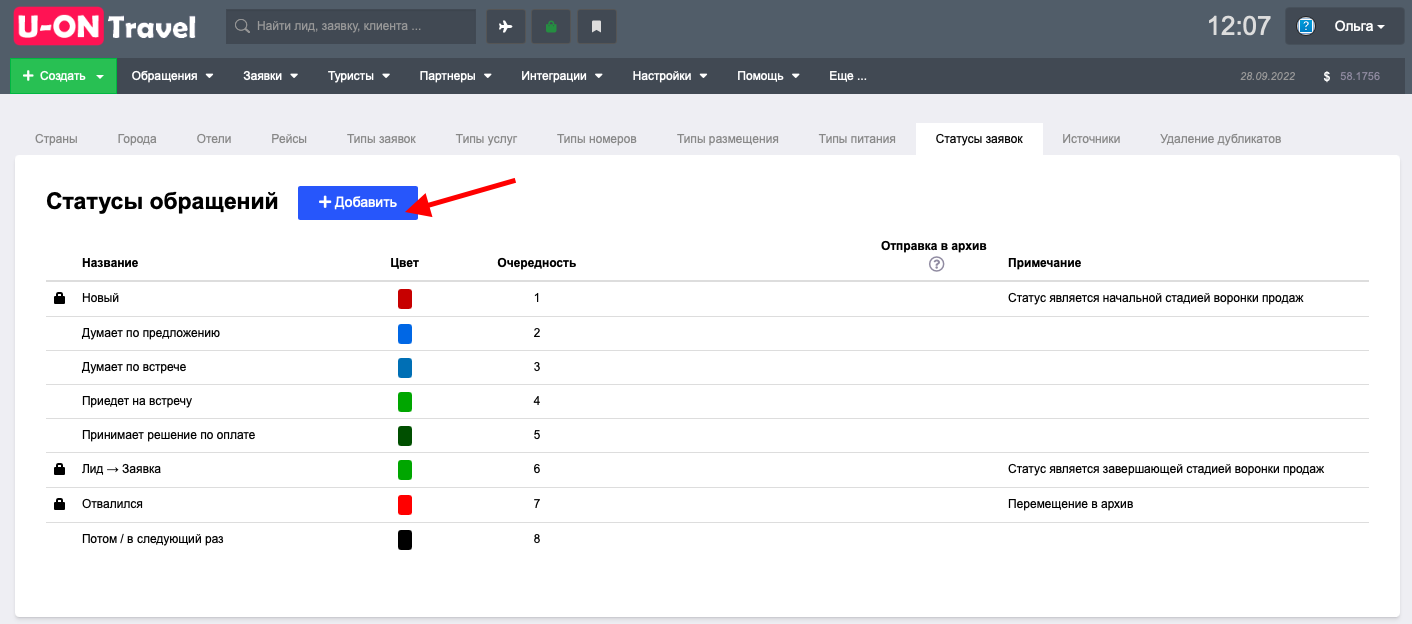Open the bookmark icon button
Viewport: 1412px width, 624px height.
click(596, 27)
